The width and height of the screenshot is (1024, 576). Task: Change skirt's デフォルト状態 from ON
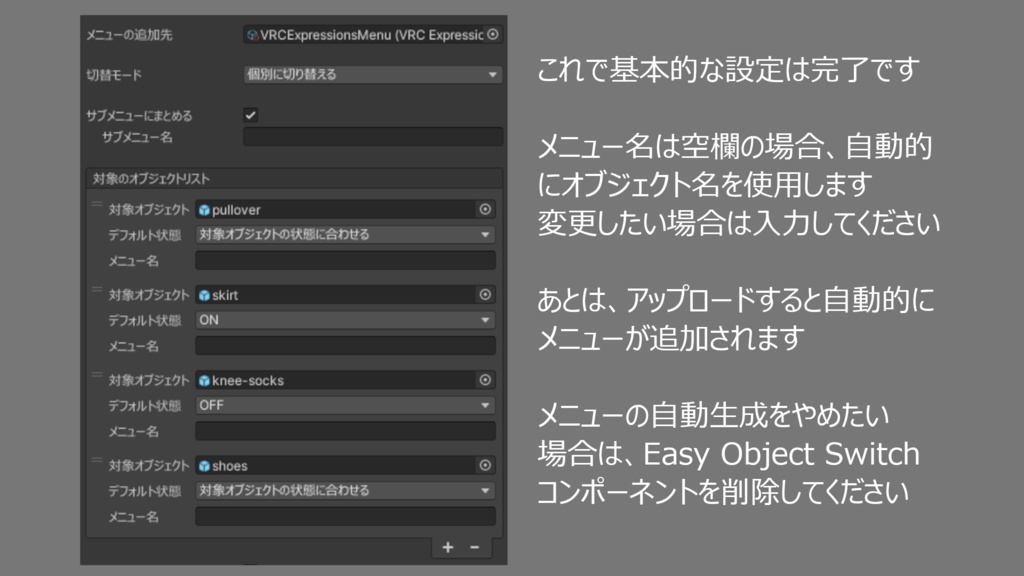click(345, 319)
